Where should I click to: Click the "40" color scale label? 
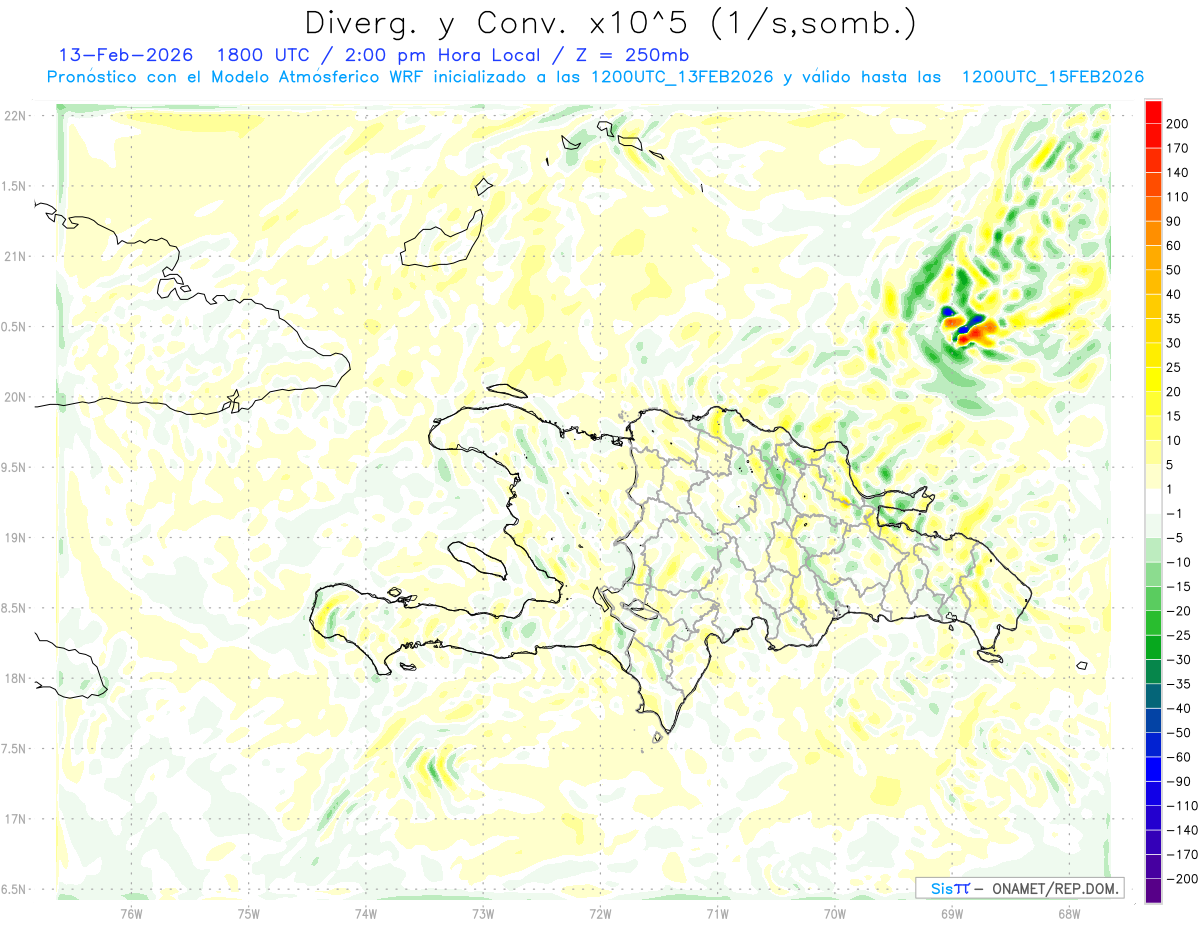click(1174, 294)
